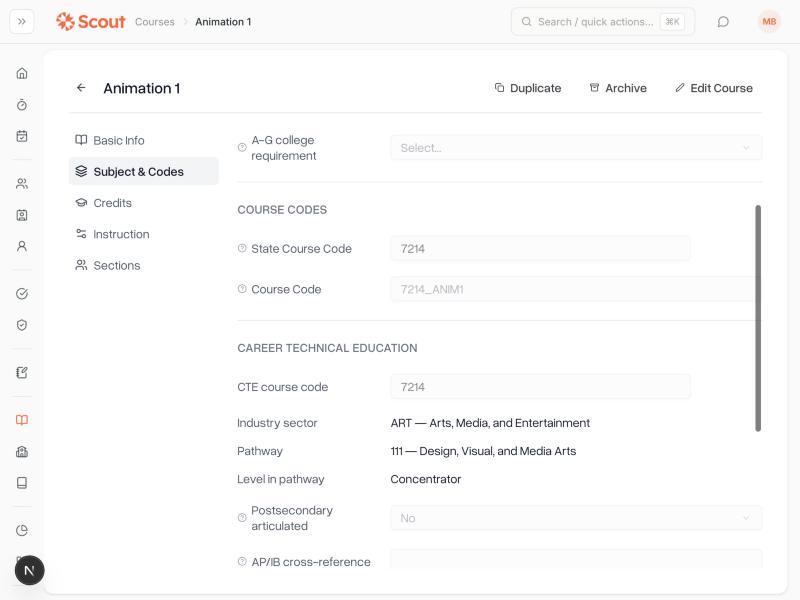Open the chat bubble messages icon

coord(723,21)
